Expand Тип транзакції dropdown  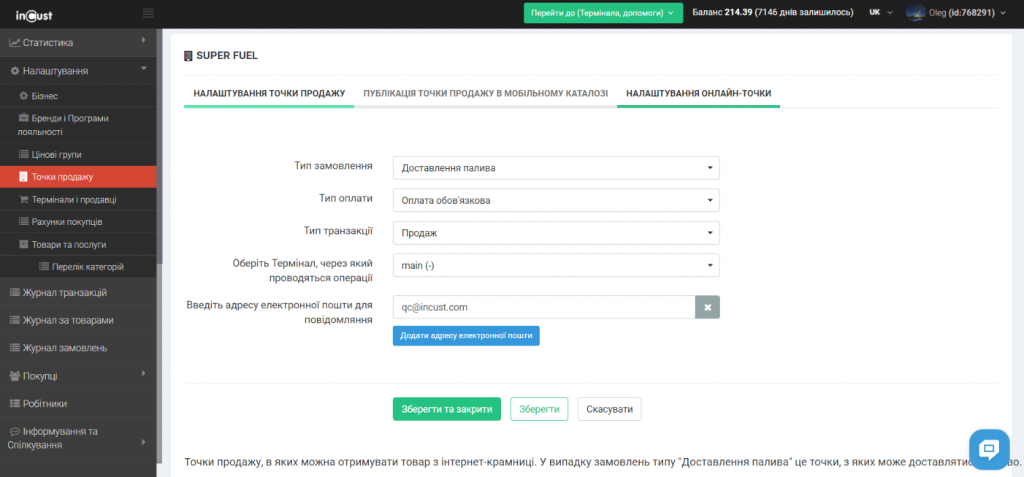coord(555,232)
